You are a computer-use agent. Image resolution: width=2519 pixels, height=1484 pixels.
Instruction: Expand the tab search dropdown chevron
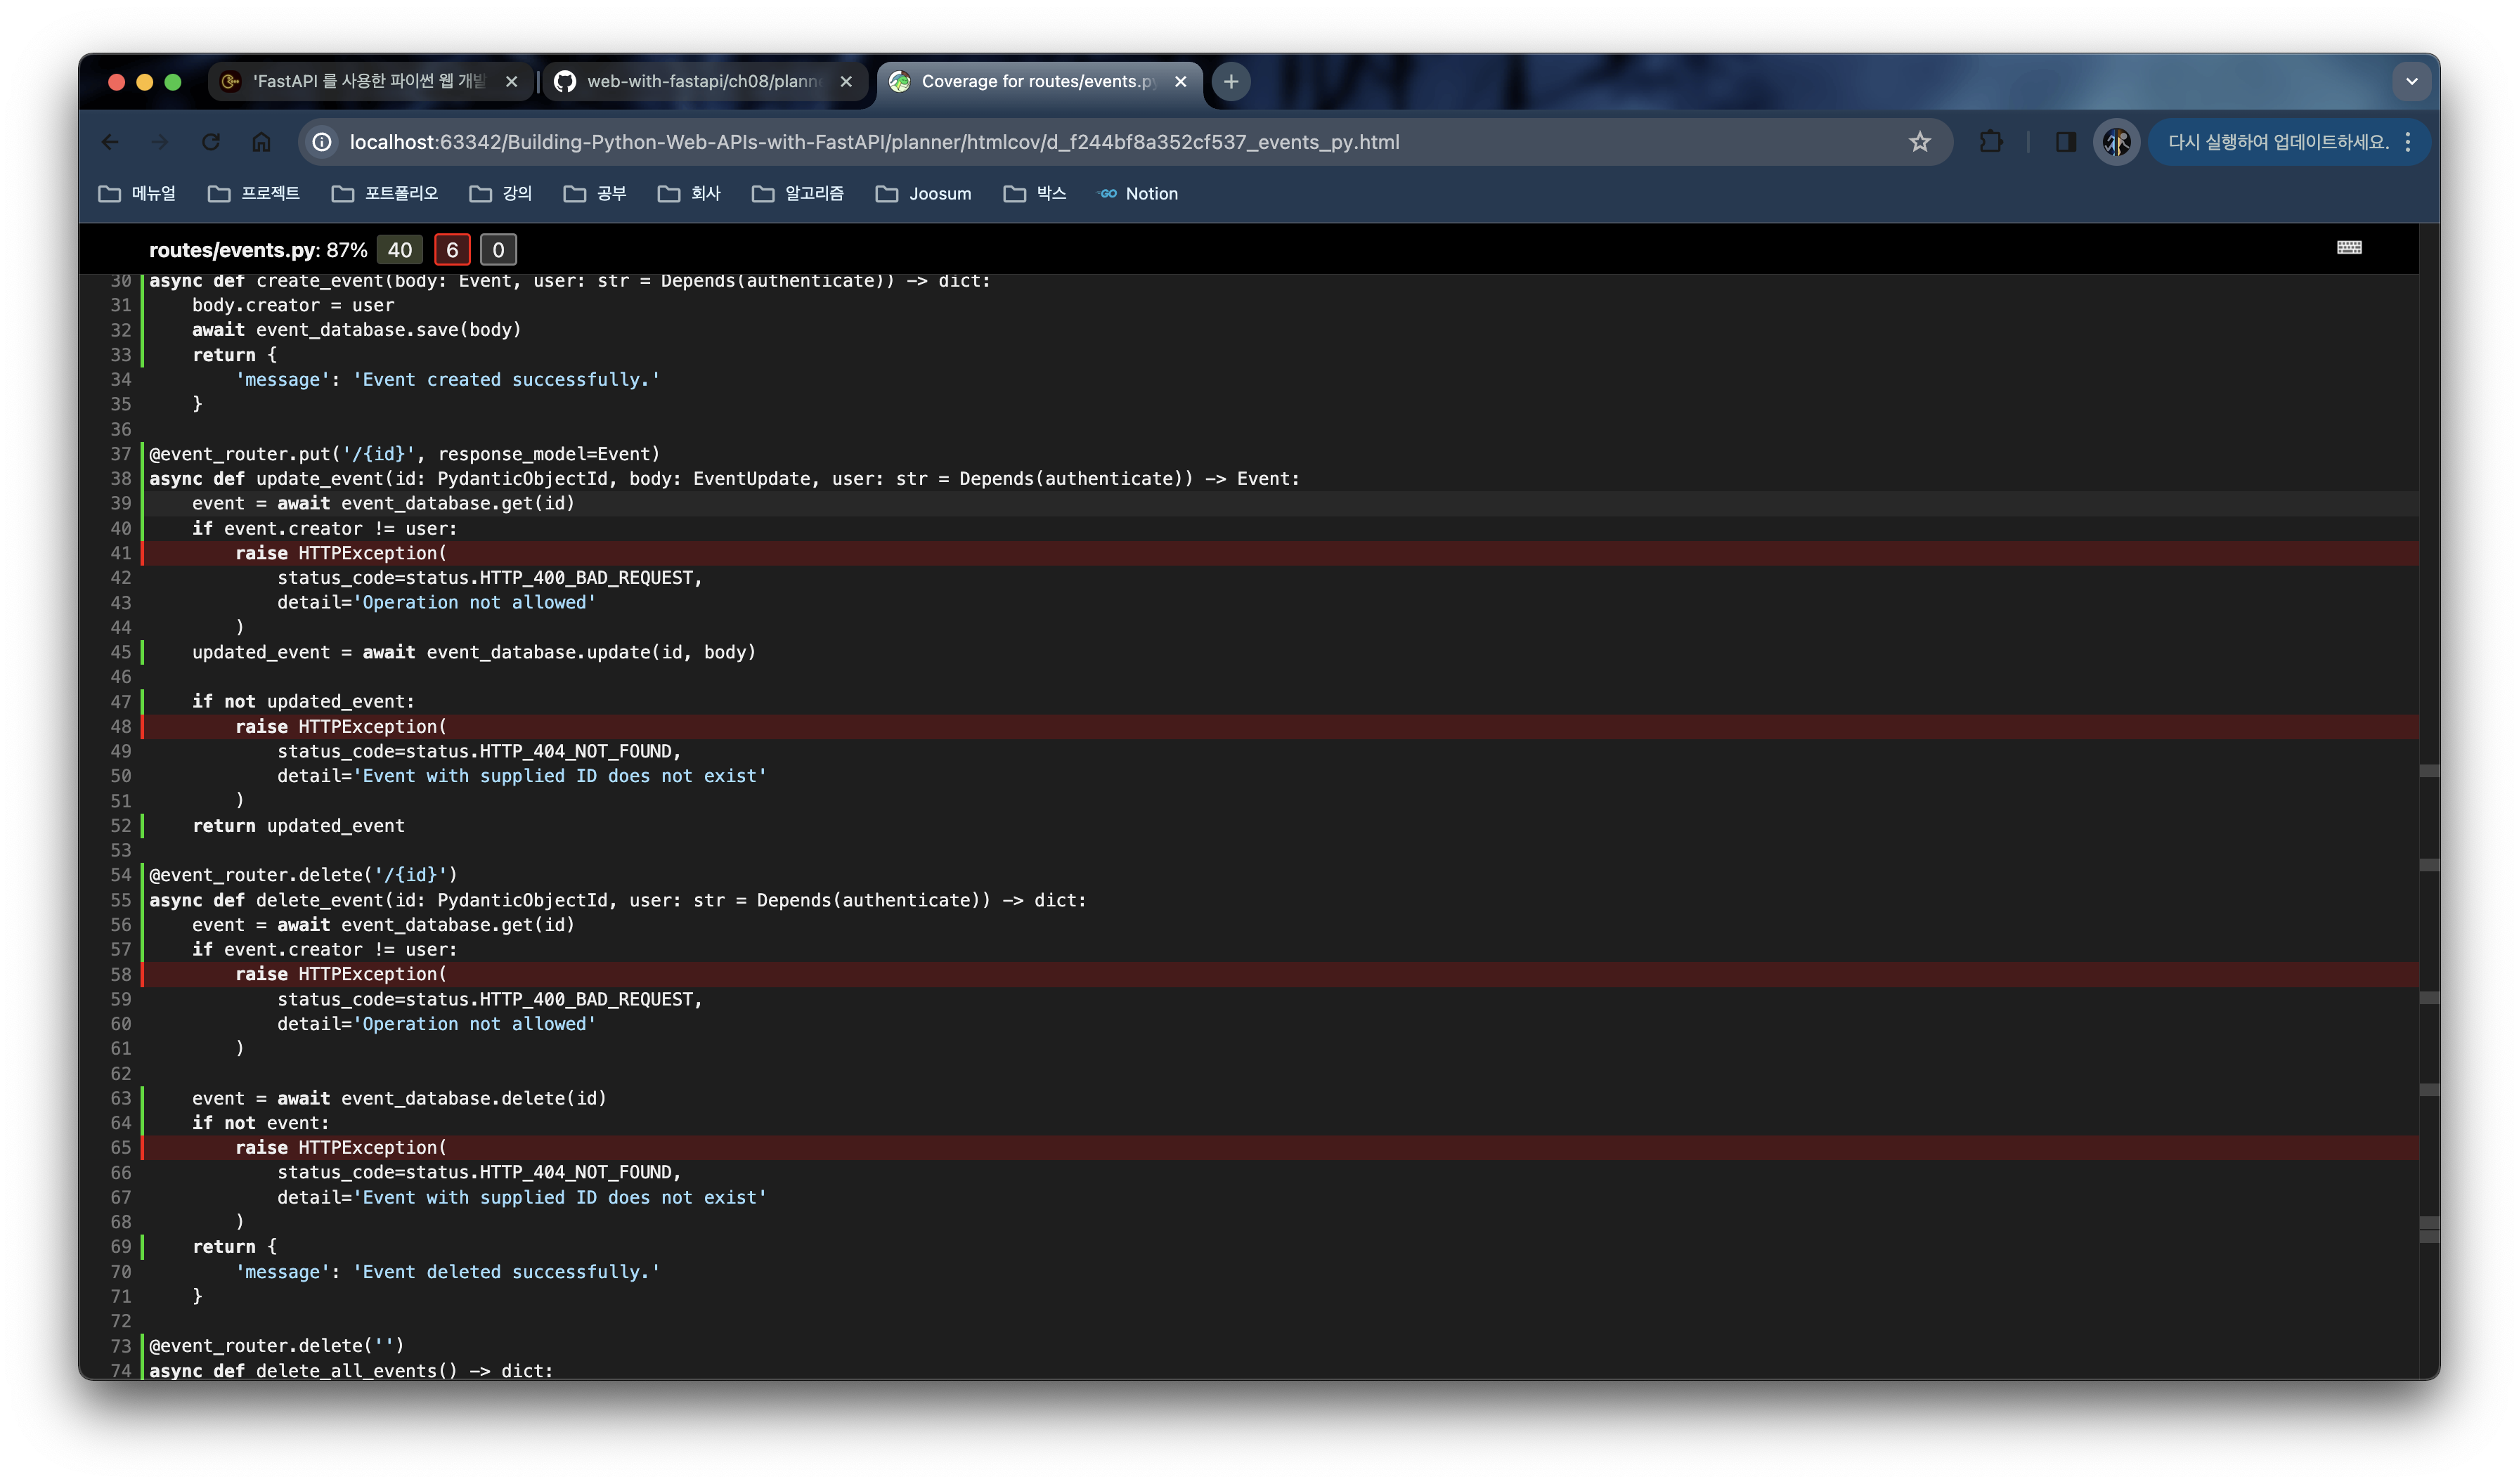[x=2411, y=81]
